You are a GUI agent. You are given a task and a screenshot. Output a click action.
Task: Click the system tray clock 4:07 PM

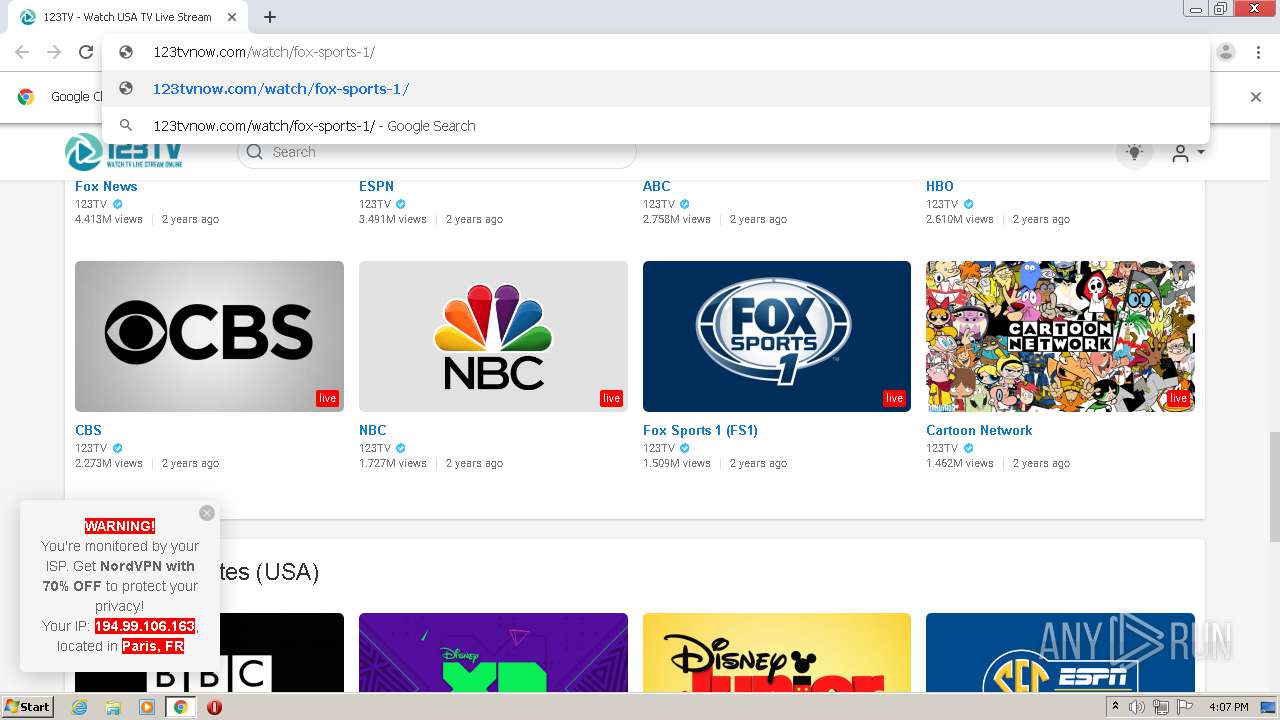(1228, 707)
